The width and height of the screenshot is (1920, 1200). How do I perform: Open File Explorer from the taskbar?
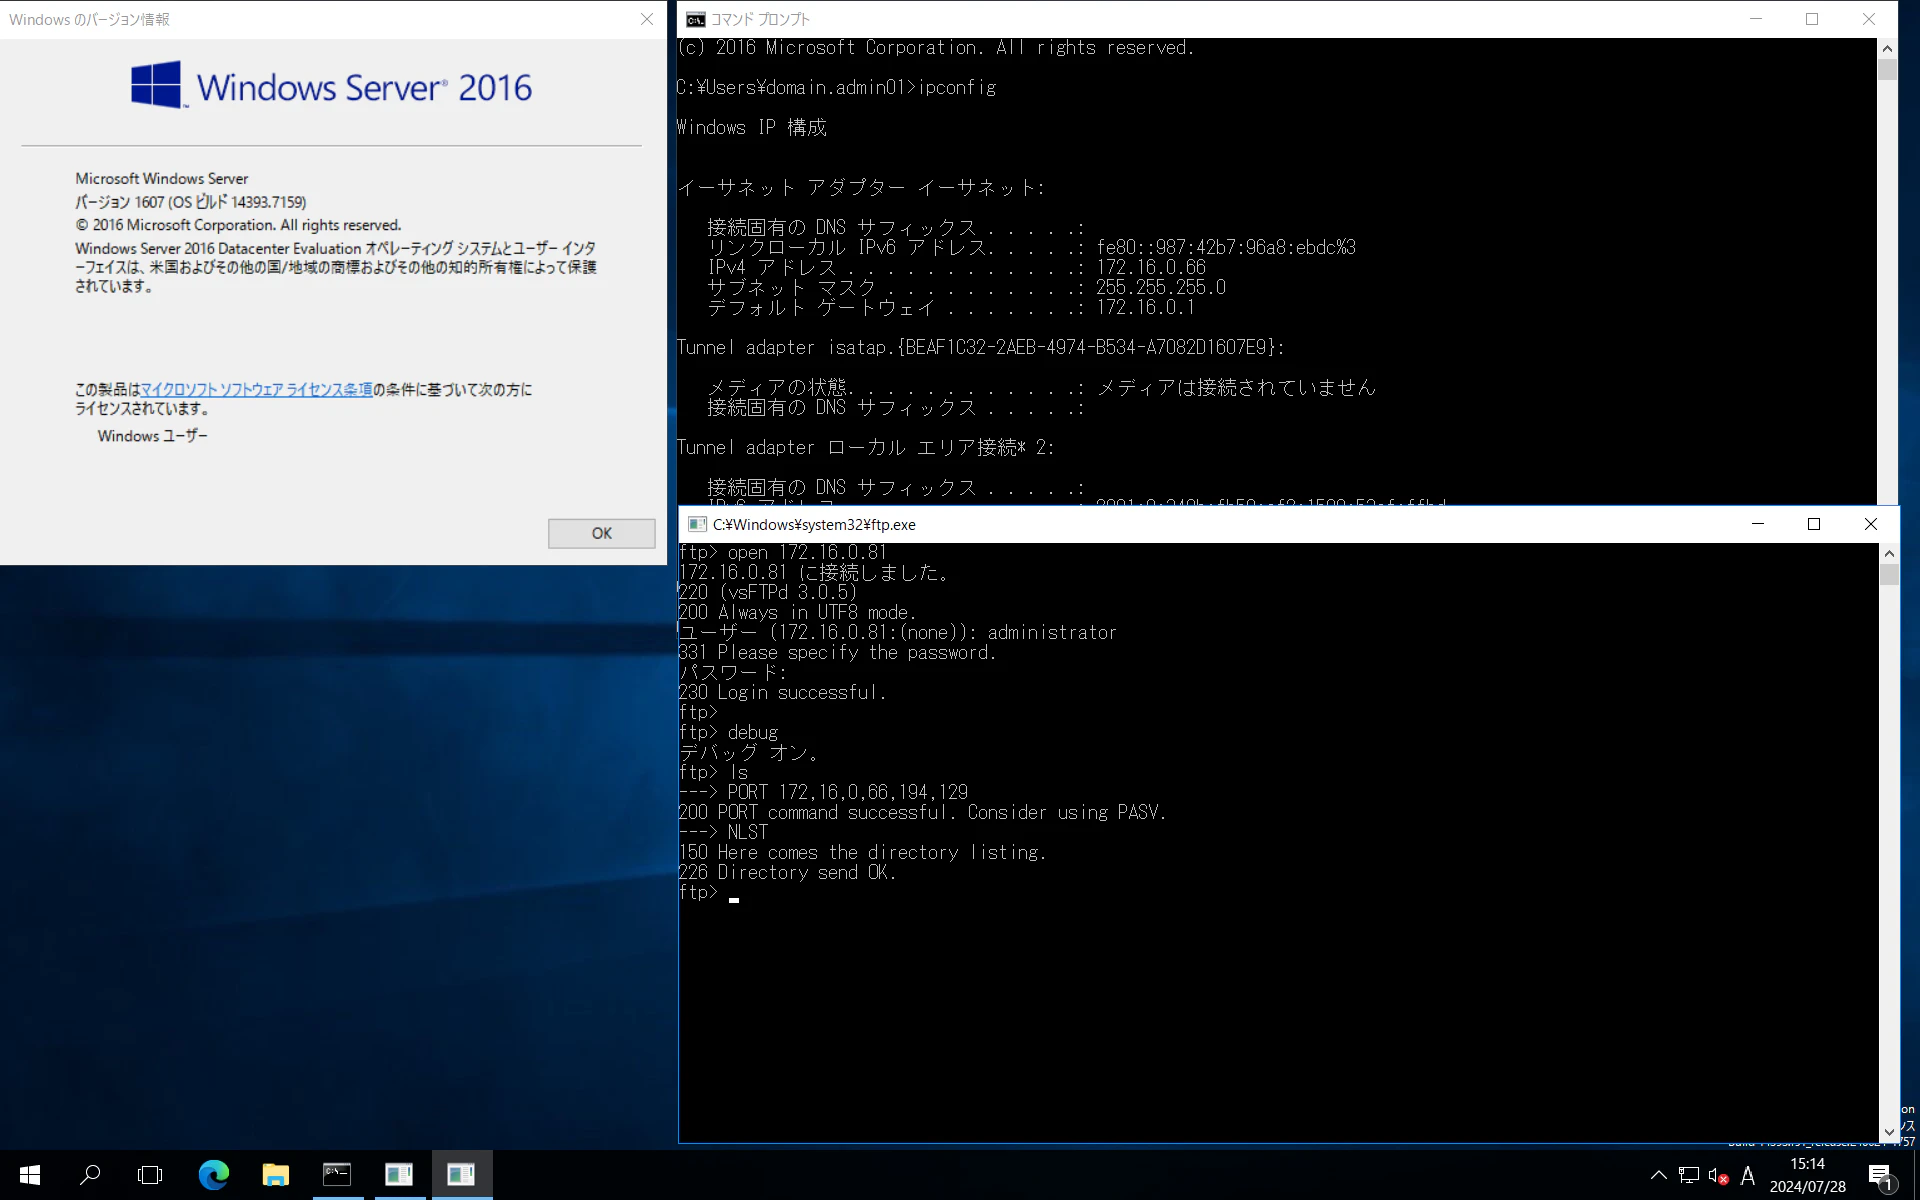pyautogui.click(x=275, y=1175)
